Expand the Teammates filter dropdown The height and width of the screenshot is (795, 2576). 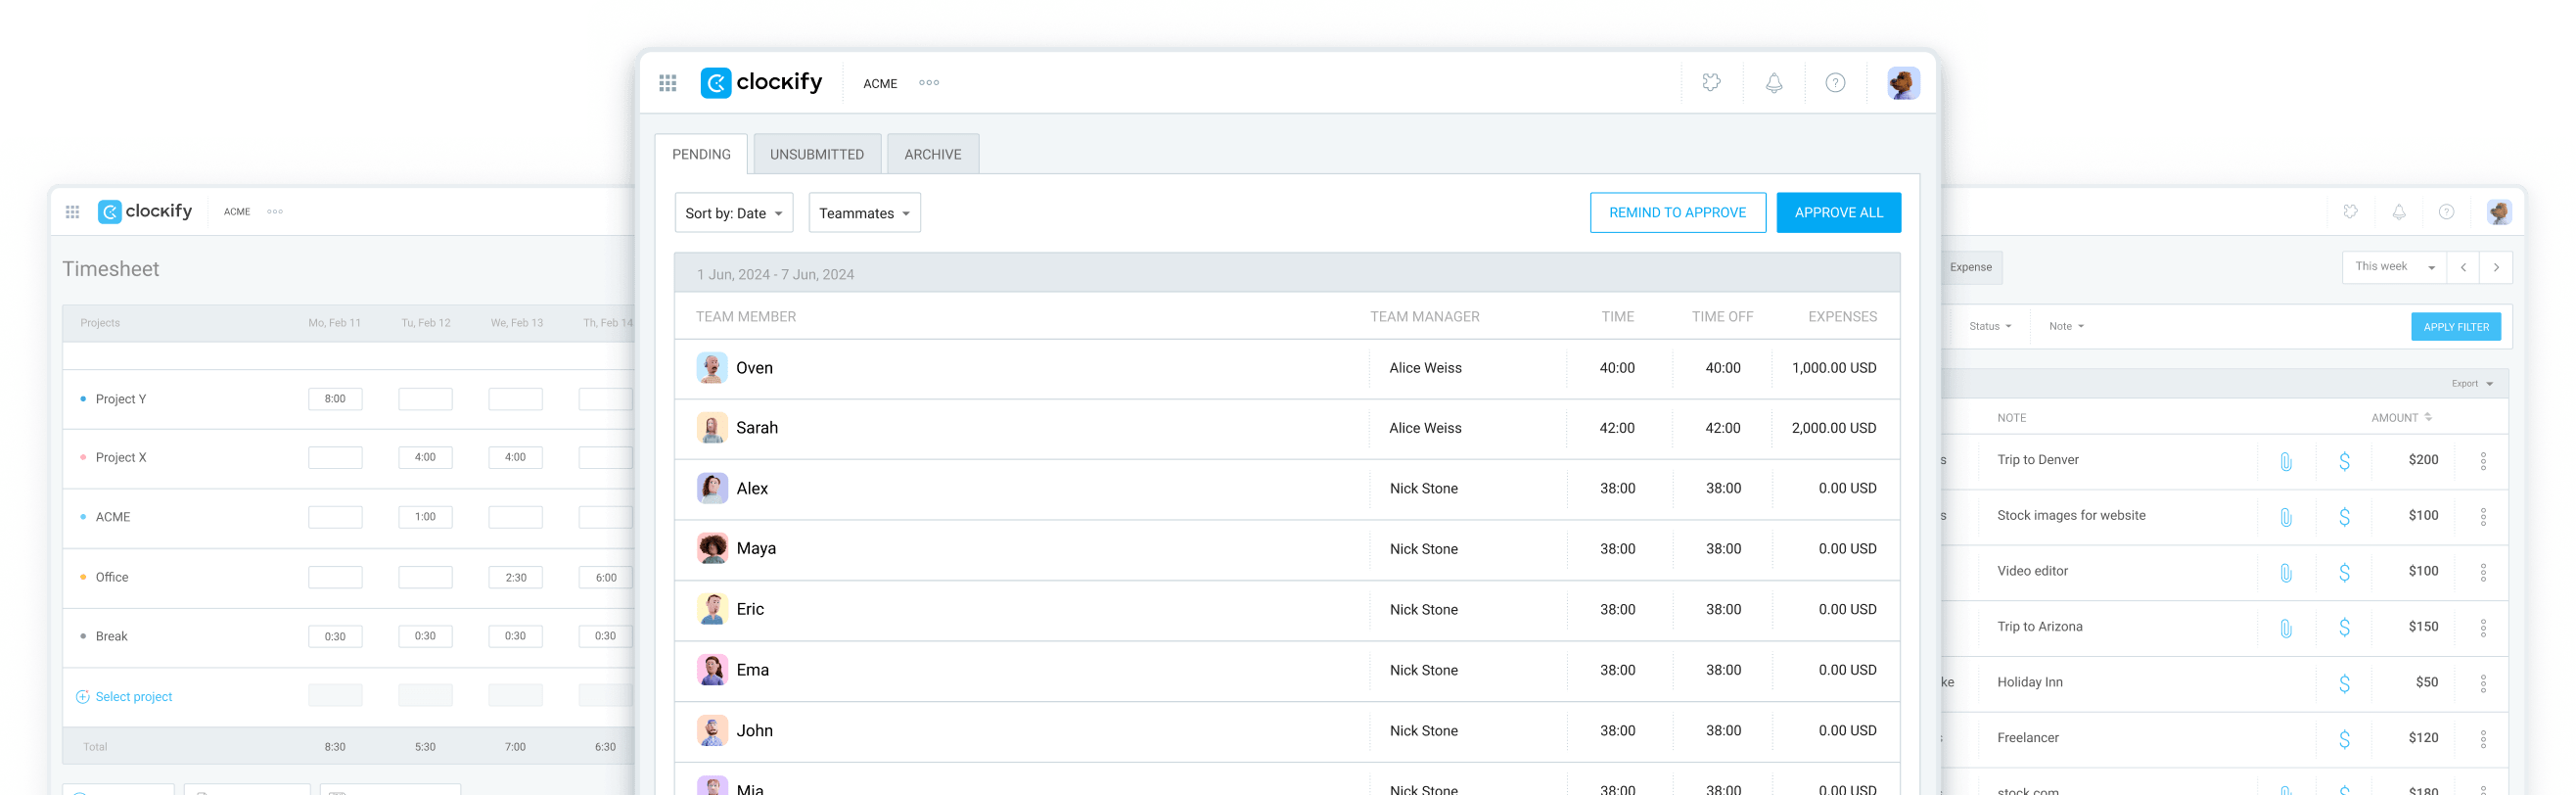click(x=864, y=213)
